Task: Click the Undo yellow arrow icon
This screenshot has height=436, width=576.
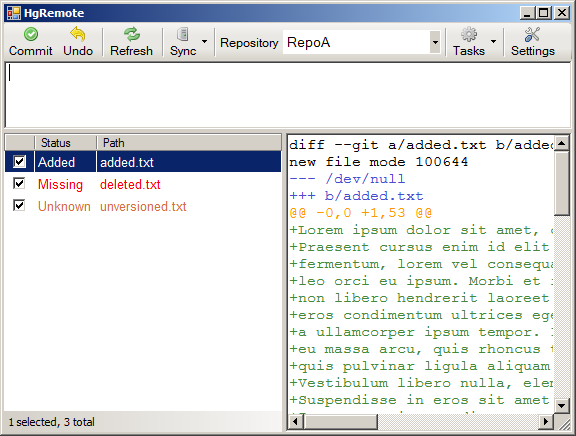Action: [x=78, y=34]
